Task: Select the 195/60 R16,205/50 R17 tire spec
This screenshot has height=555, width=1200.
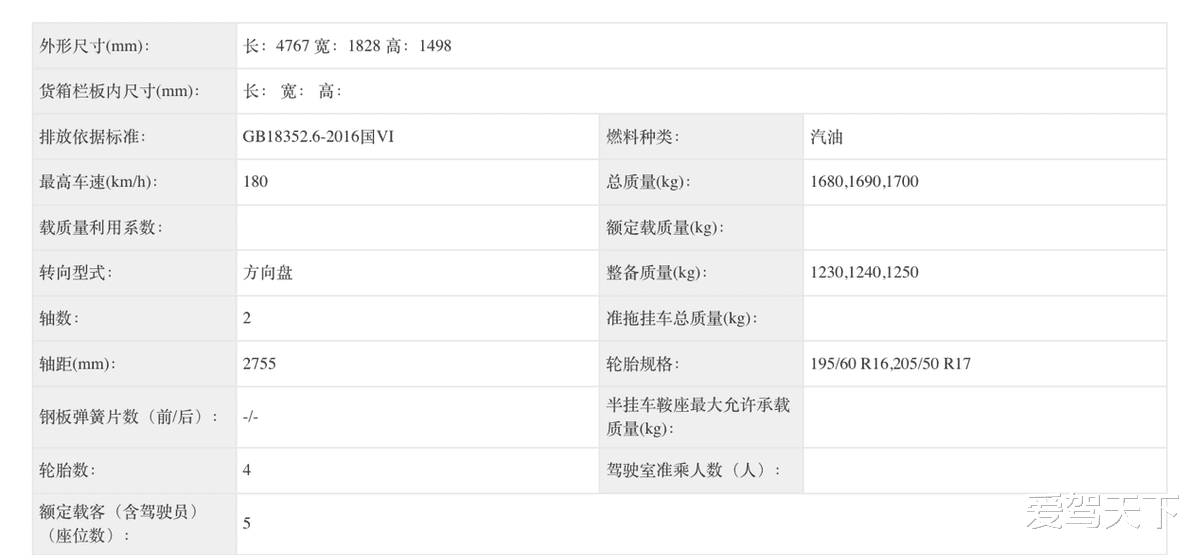Action: point(890,364)
